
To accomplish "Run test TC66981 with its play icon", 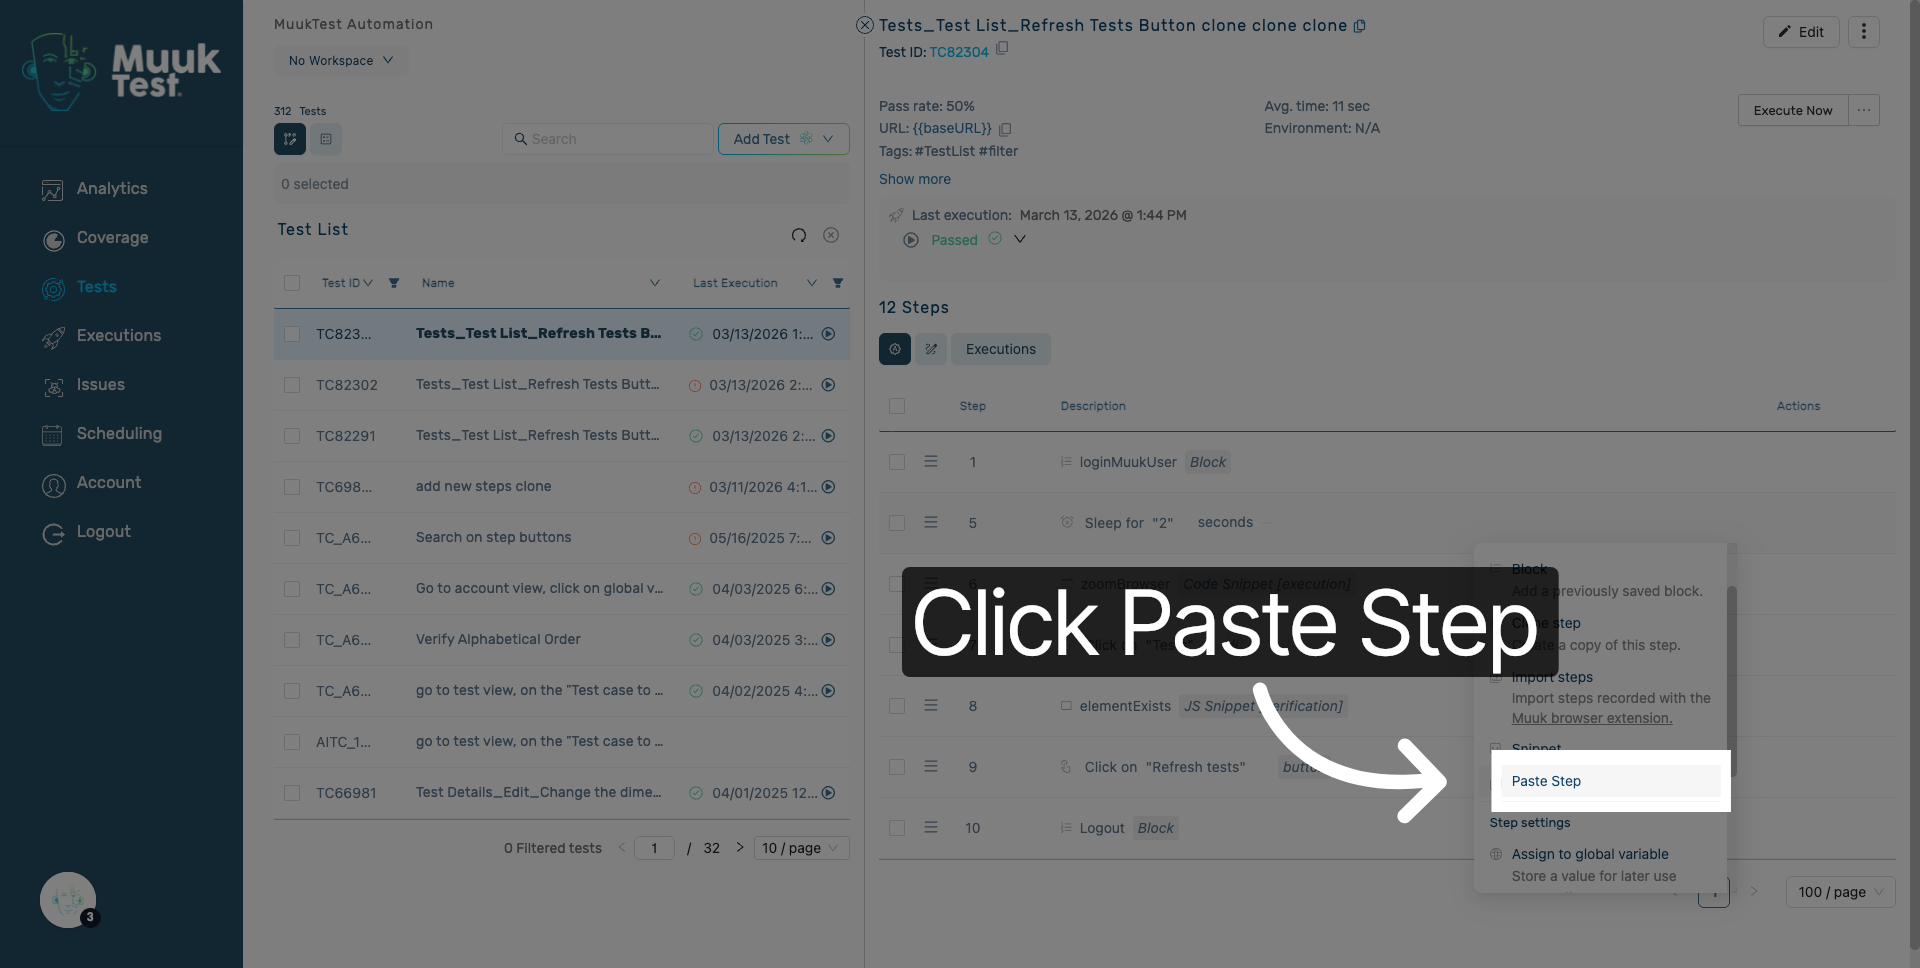I will point(828,793).
